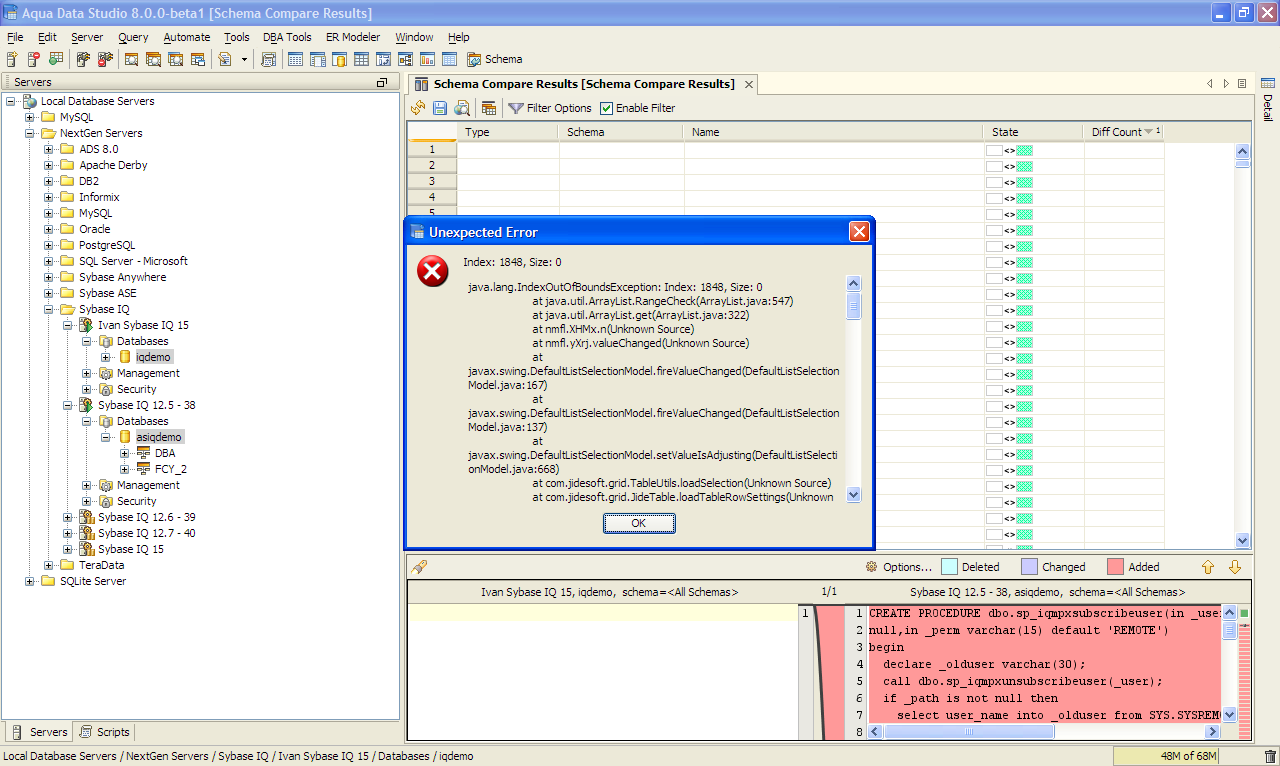The height and width of the screenshot is (766, 1280).
Task: Select the Sybase IQ 12.7 - 40 server
Action: [x=146, y=533]
